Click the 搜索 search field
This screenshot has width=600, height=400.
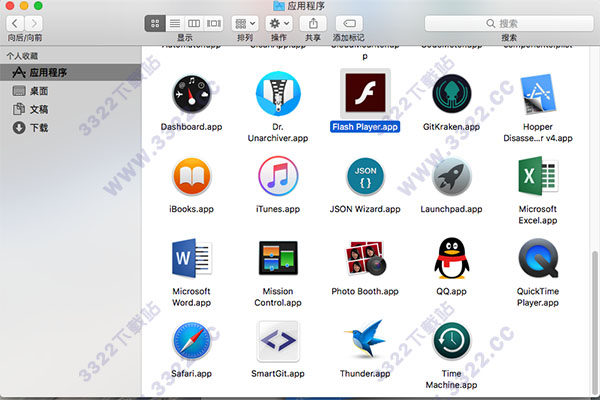coord(509,24)
